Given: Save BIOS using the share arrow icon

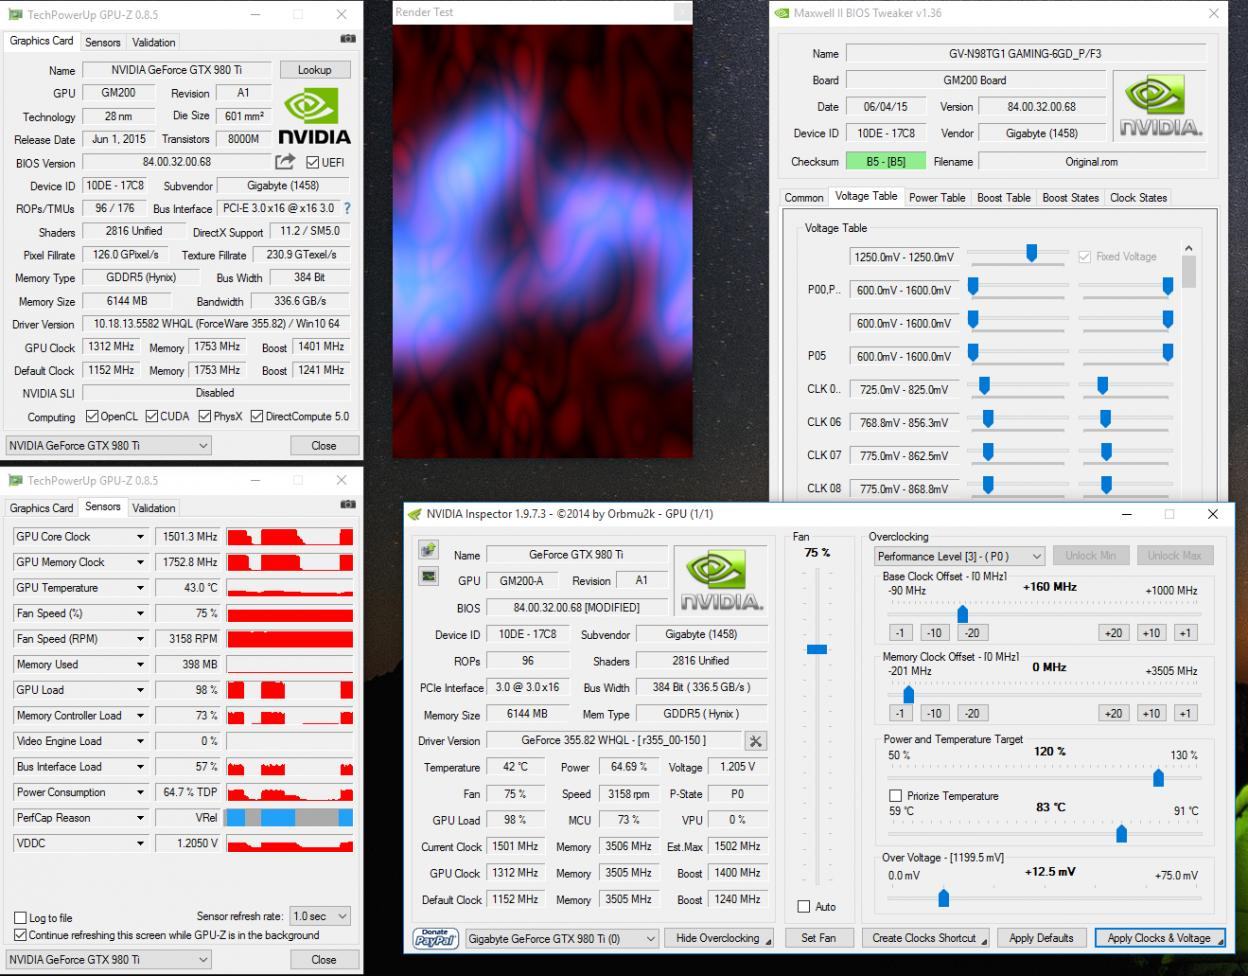Looking at the screenshot, I should pos(285,162).
